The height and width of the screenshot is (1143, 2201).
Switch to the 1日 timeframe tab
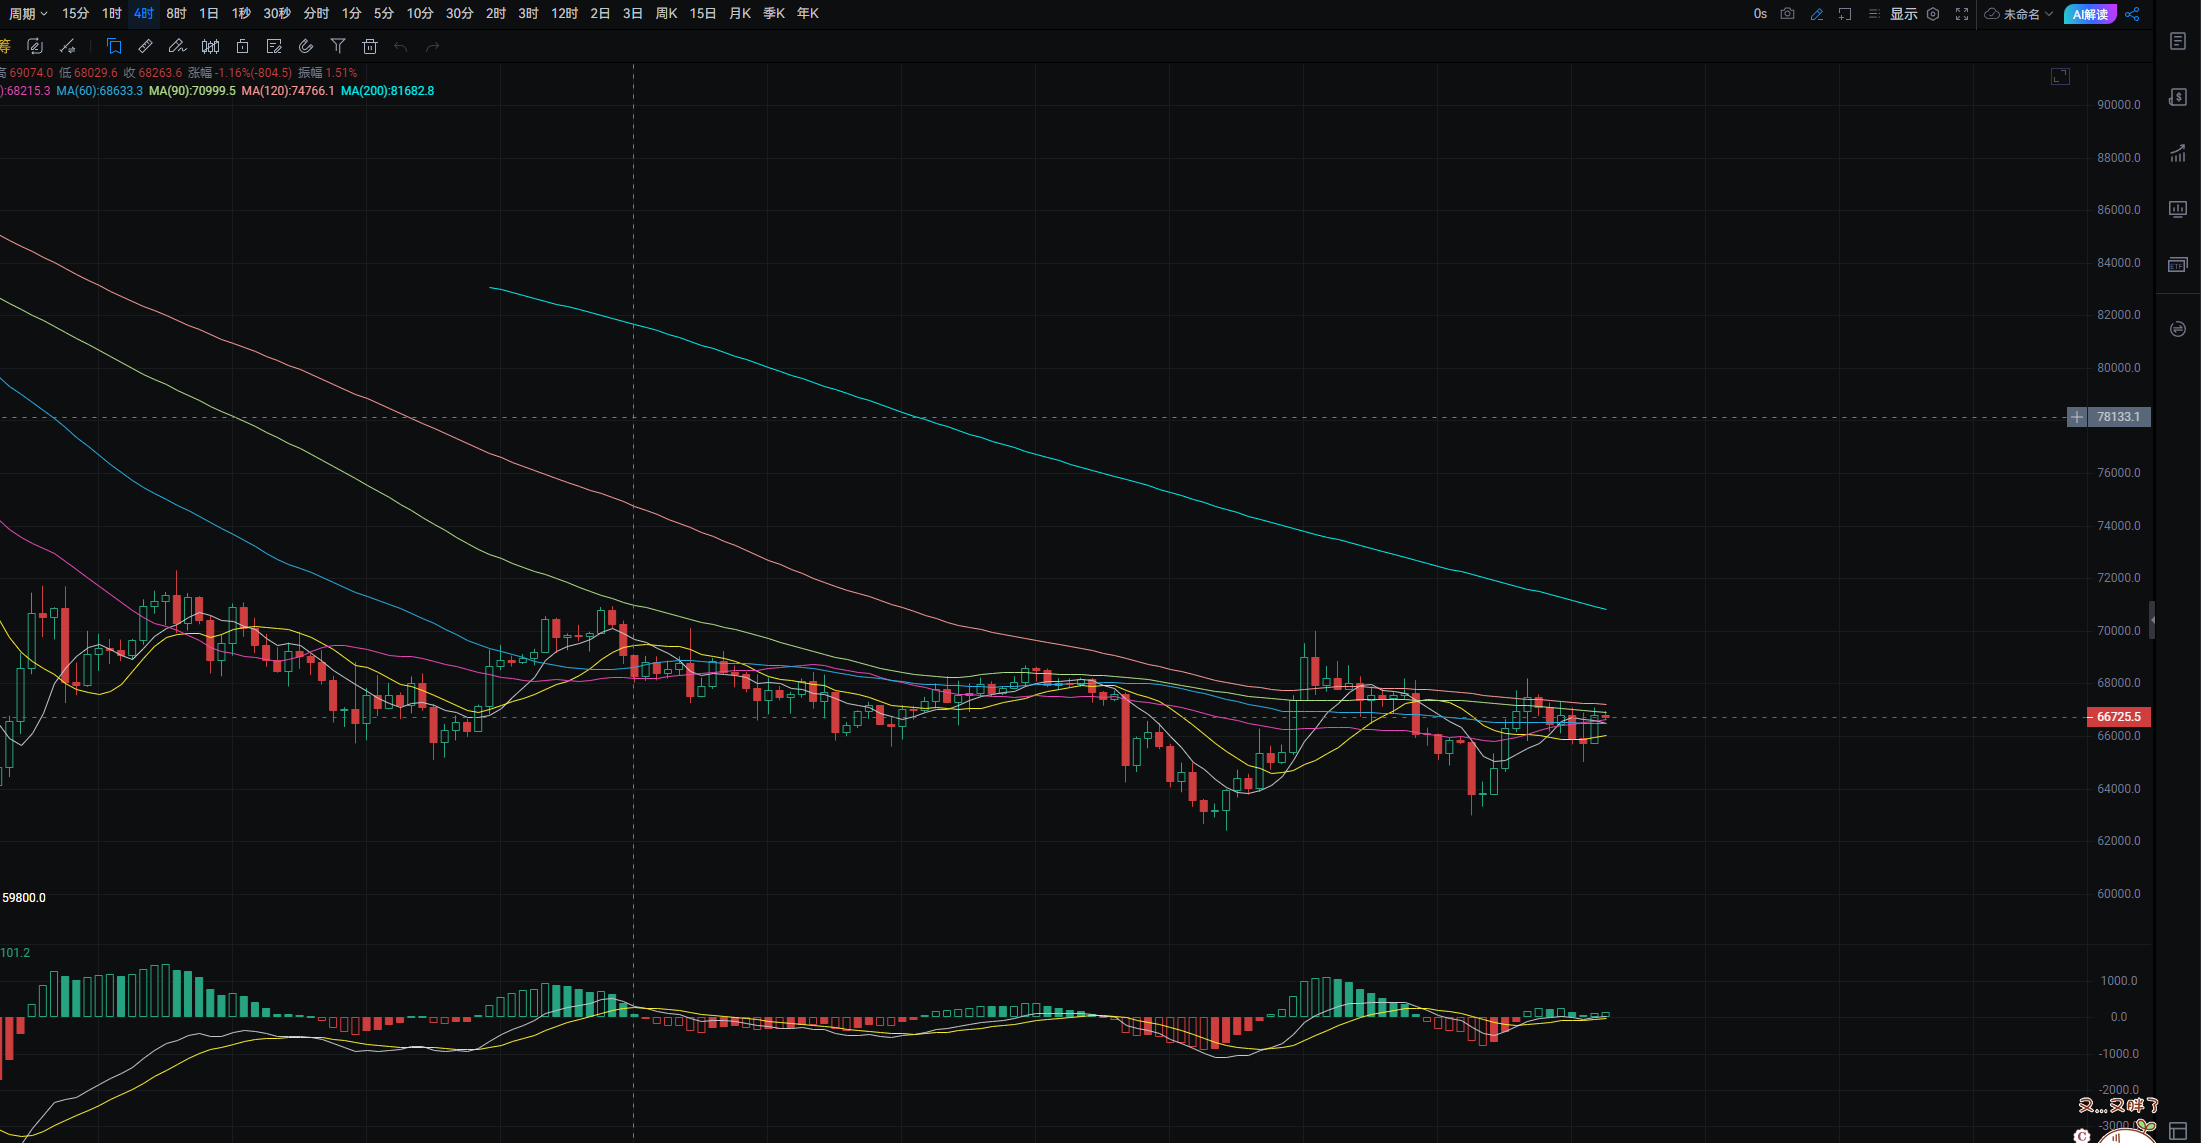[208, 14]
